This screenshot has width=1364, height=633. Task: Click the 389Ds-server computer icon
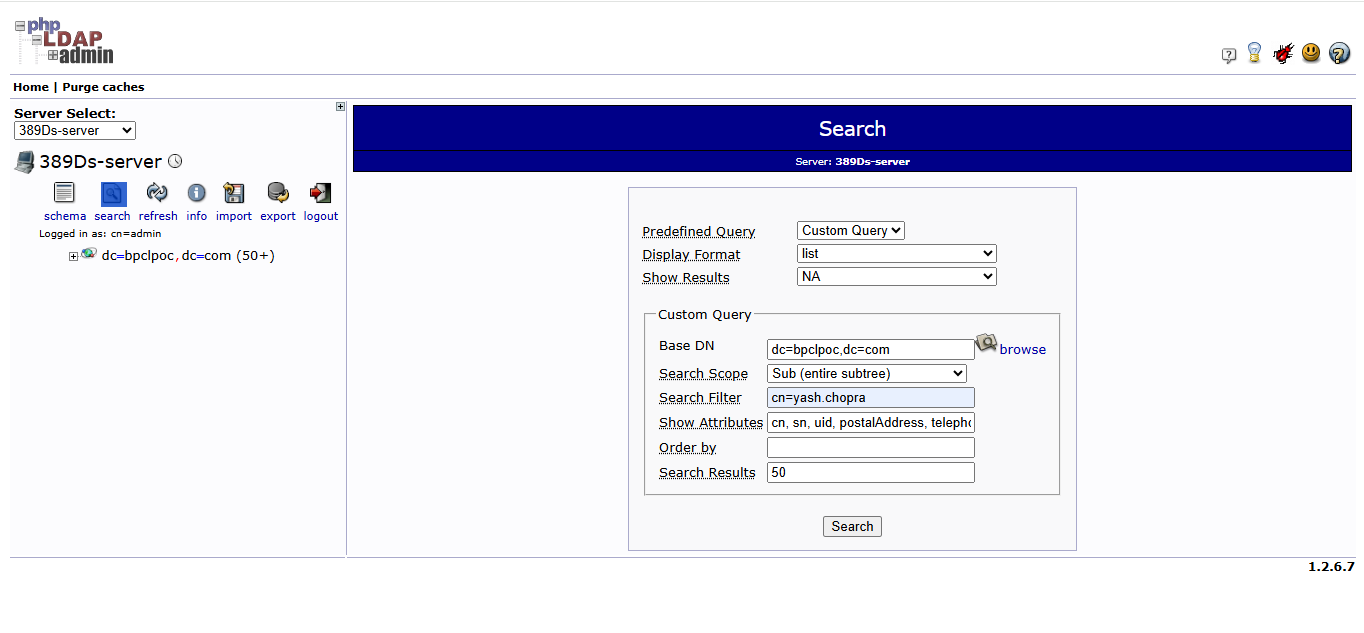24,162
